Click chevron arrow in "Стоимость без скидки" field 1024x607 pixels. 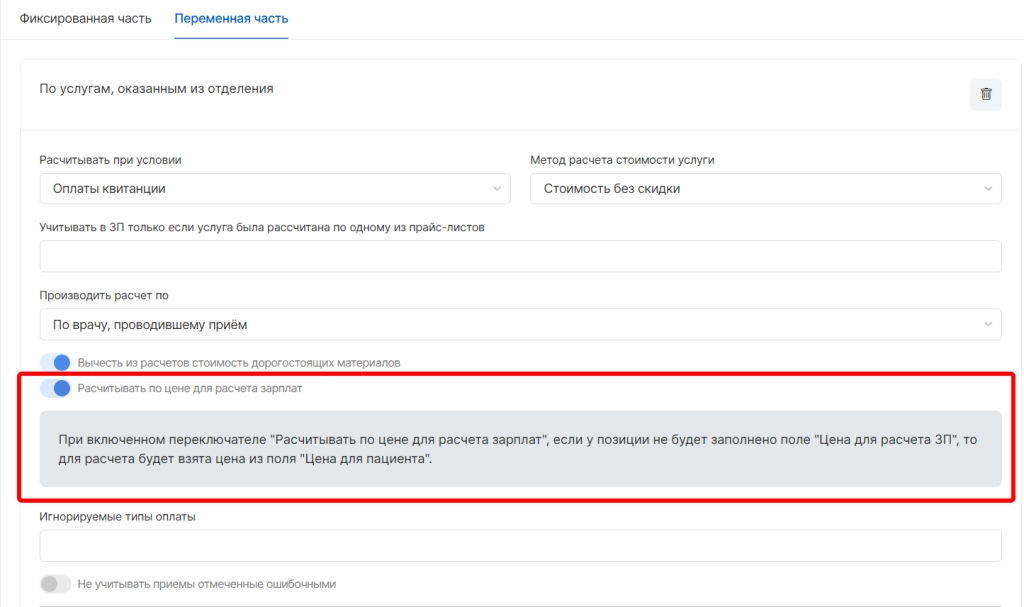pos(988,188)
